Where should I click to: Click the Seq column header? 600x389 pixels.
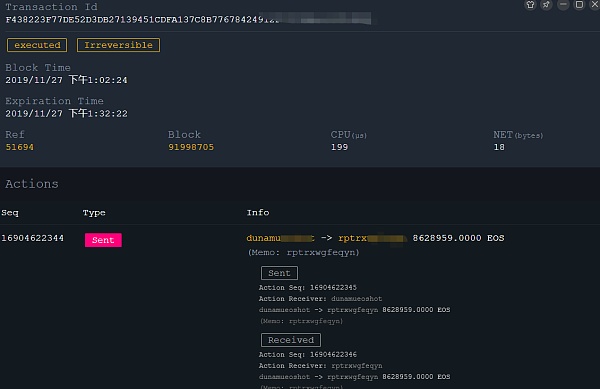10,213
